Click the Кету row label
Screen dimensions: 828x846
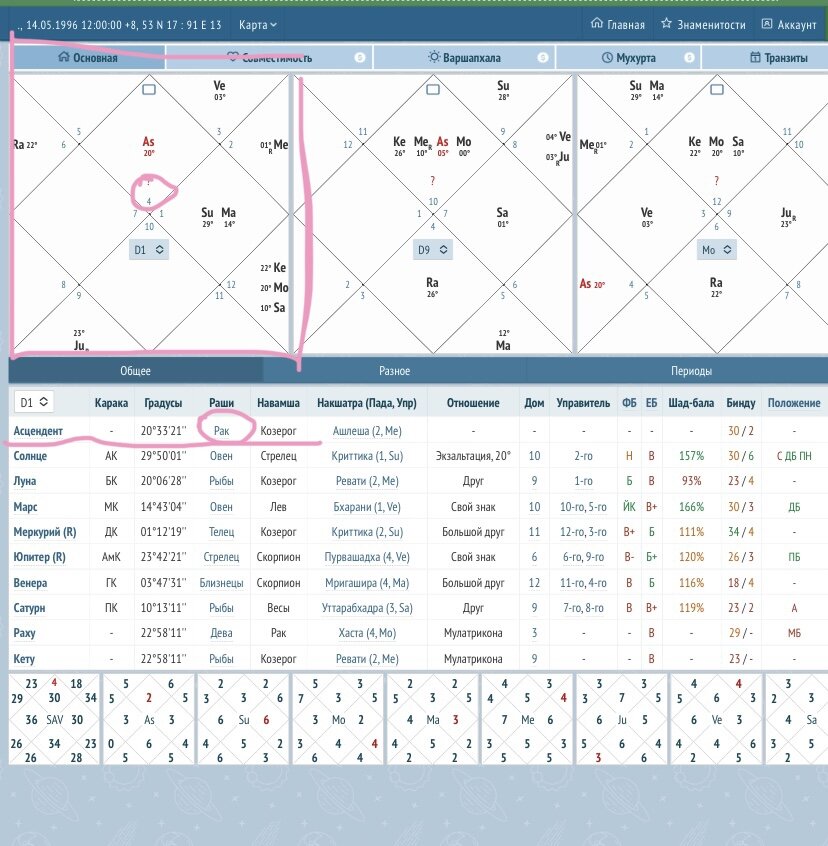pyautogui.click(x=24, y=659)
